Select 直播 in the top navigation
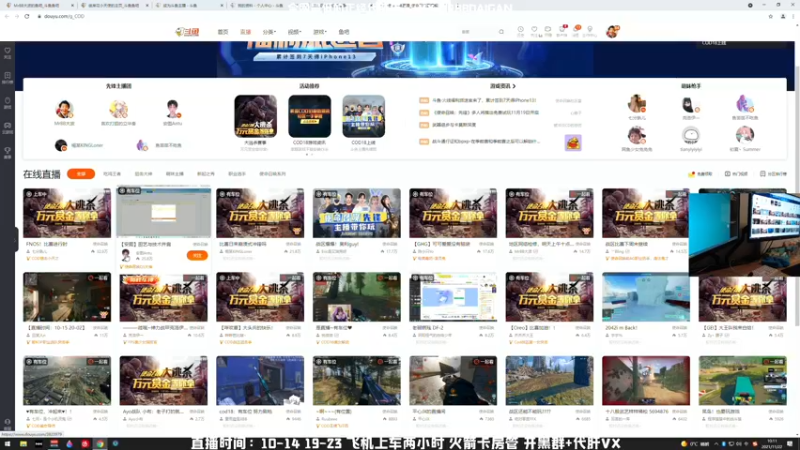Screen dimensions: 800x450 (x=245, y=32)
